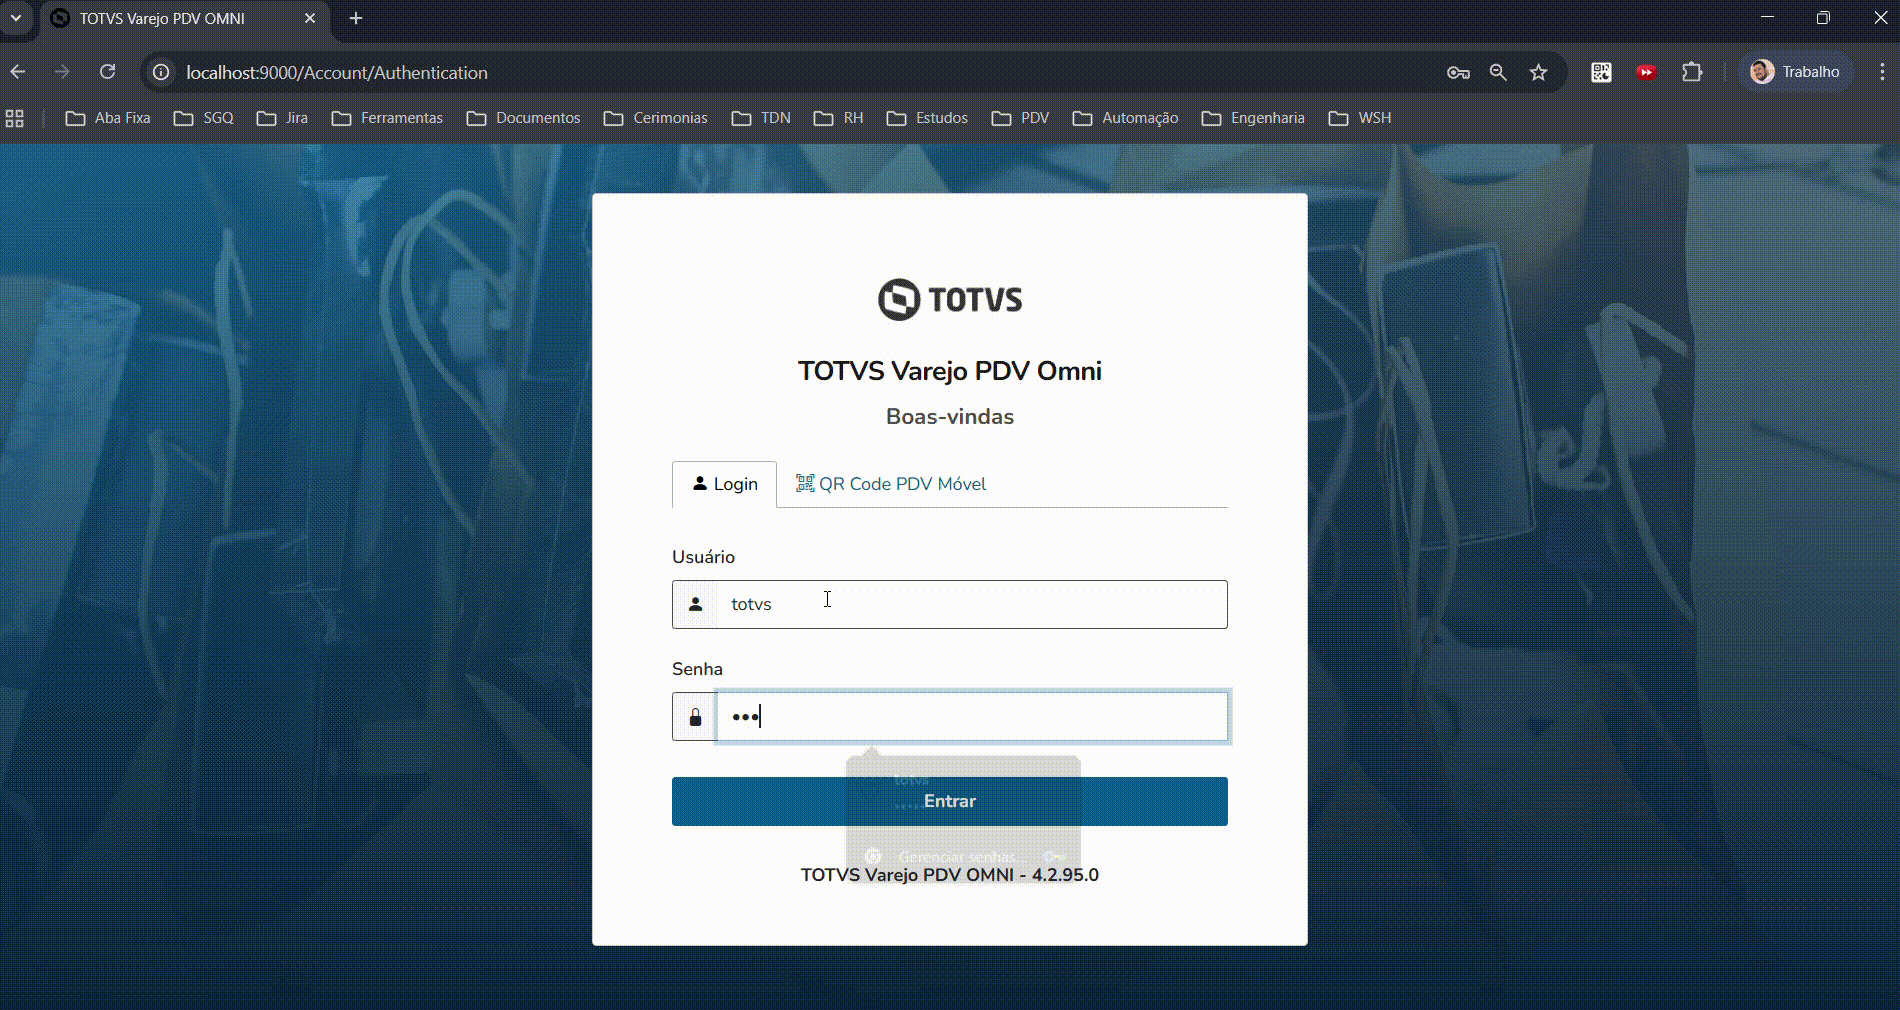Open the SGQ bookmark folder
The height and width of the screenshot is (1010, 1900).
coord(204,118)
